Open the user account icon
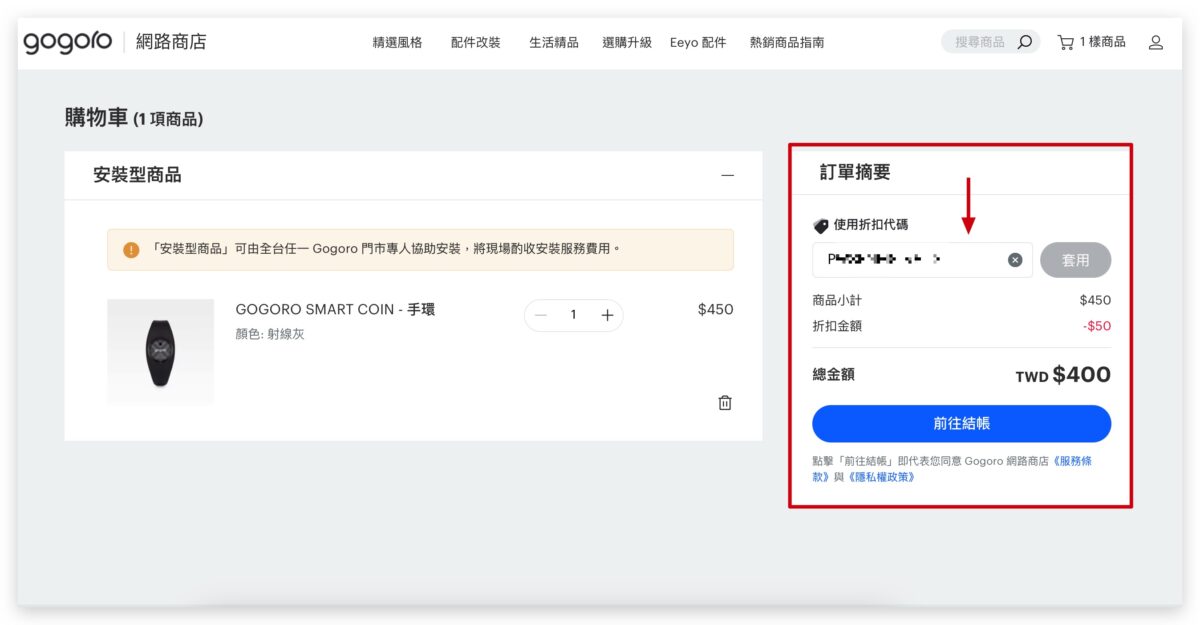 click(1156, 42)
